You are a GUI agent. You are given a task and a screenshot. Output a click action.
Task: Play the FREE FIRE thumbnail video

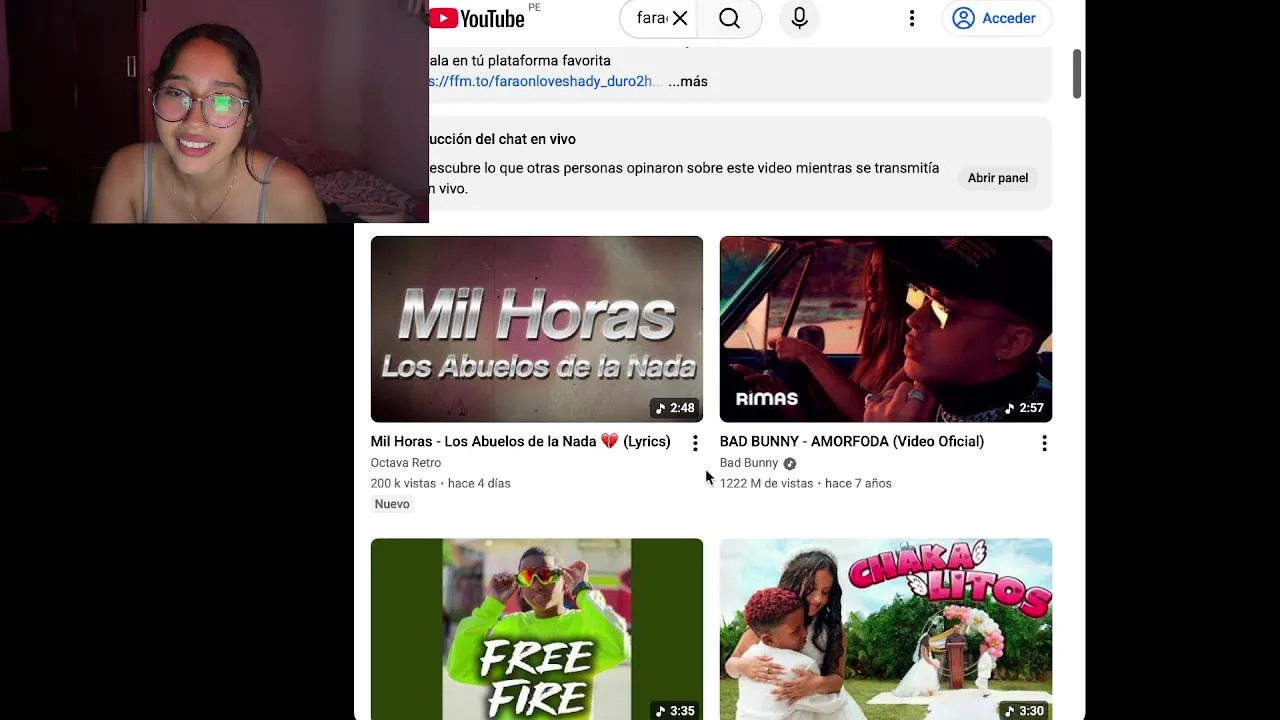click(x=537, y=629)
